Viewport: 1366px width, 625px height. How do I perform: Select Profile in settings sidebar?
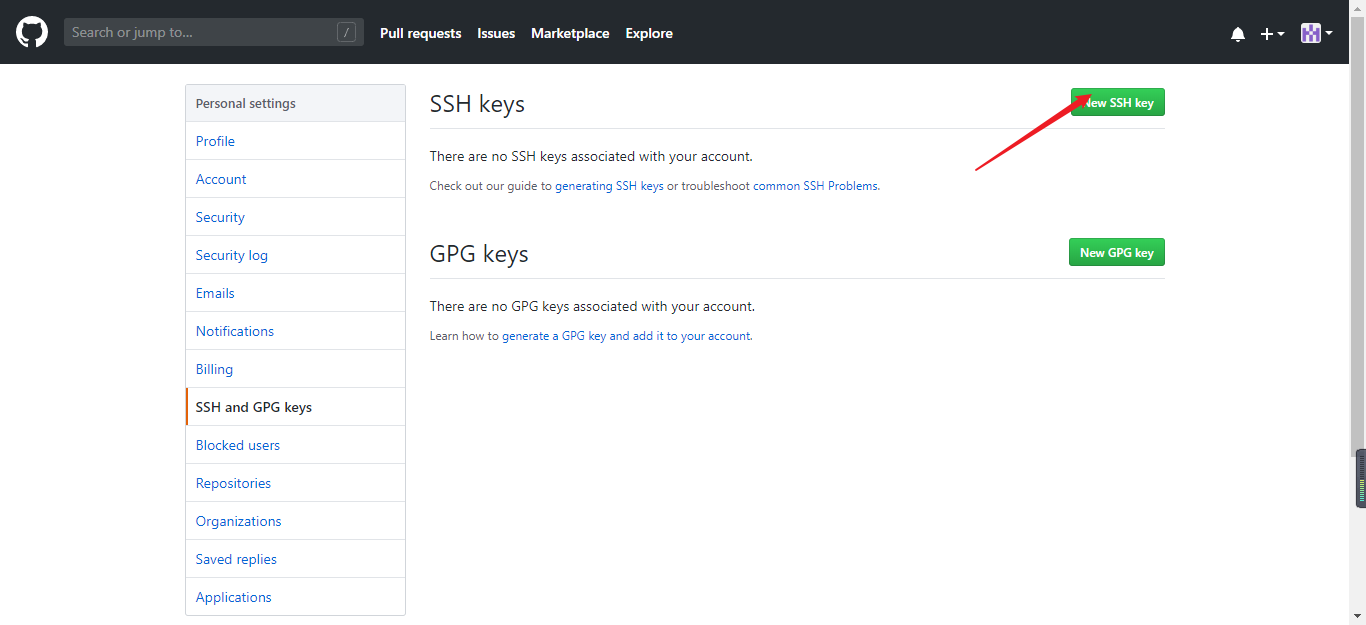[296, 141]
